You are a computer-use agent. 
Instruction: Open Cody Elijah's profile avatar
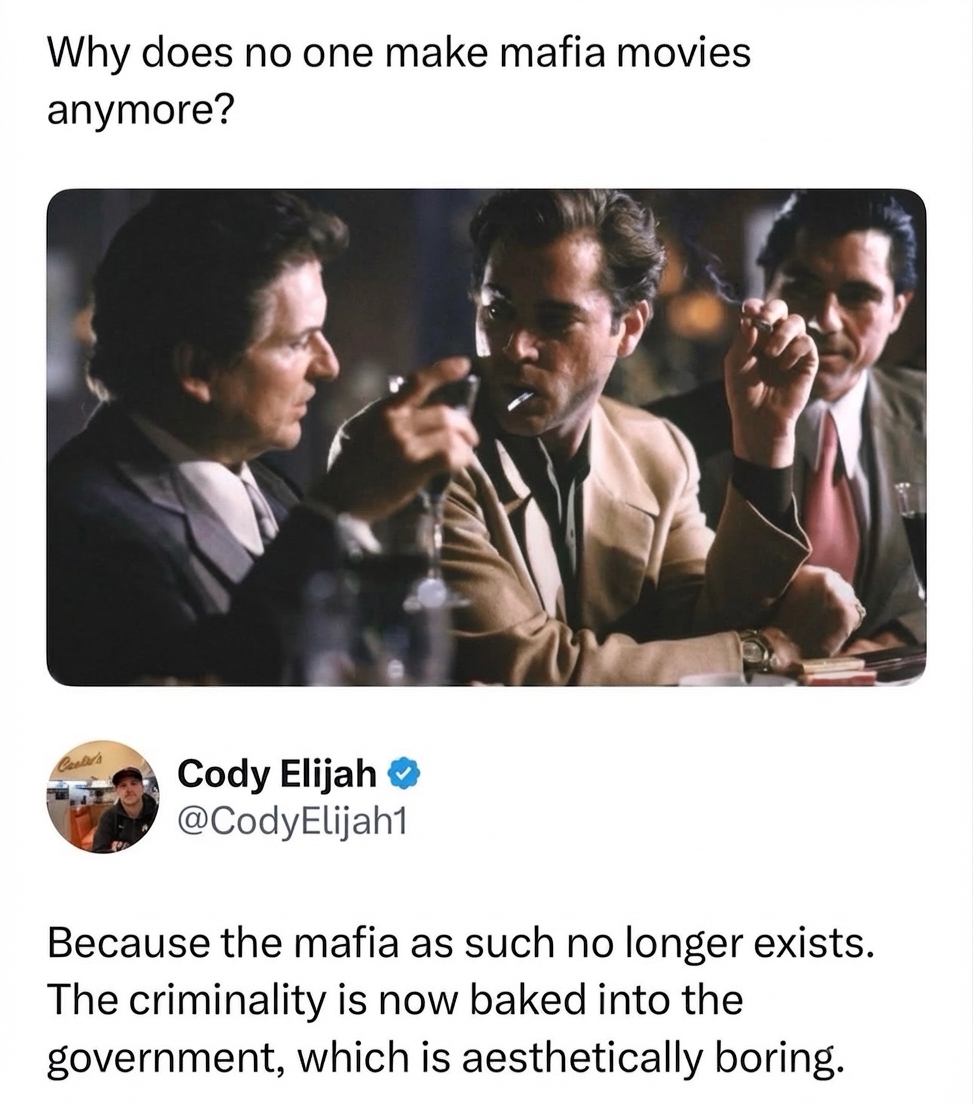click(106, 797)
